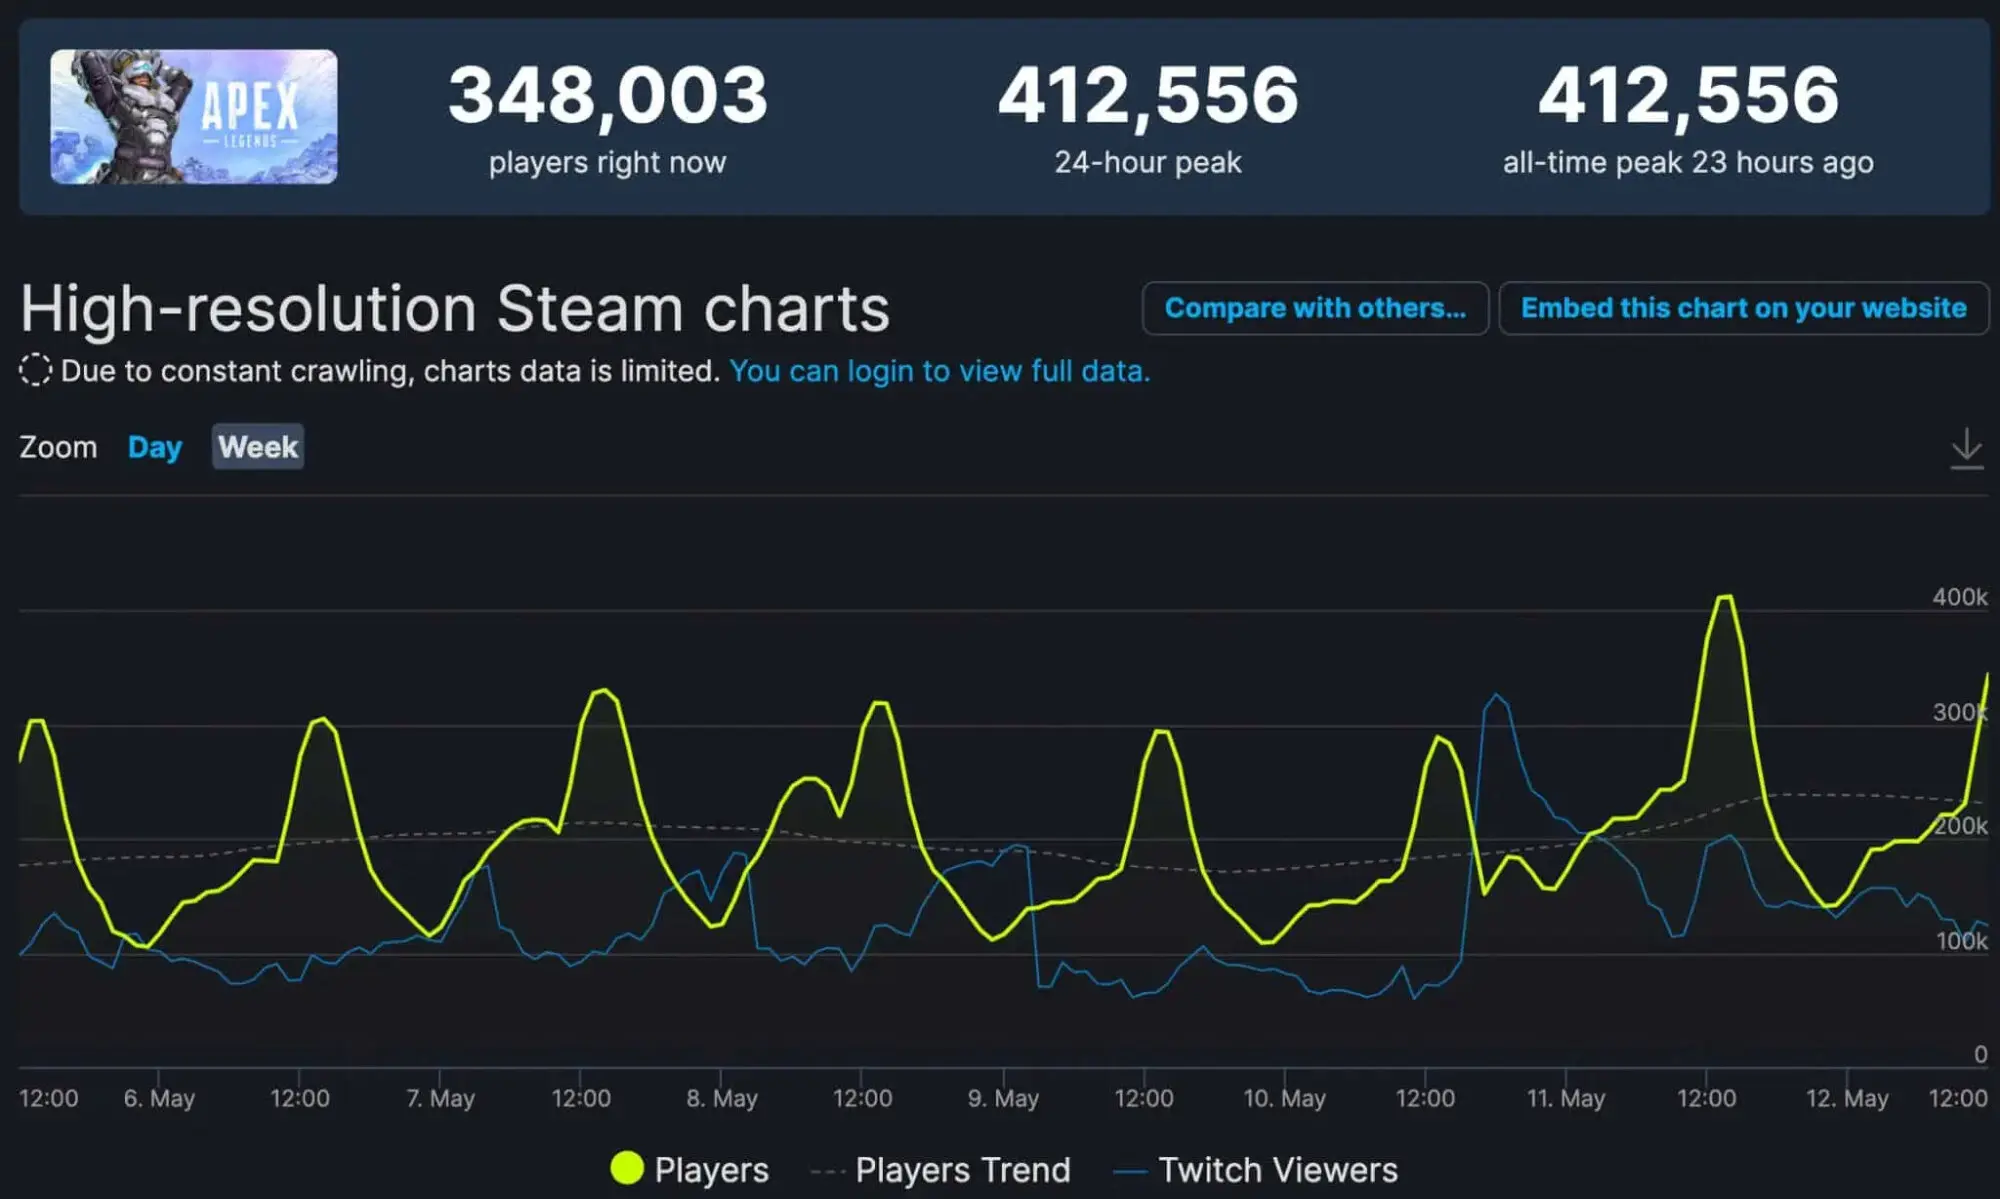Follow the login to view full data link
2000x1199 pixels.
(x=939, y=371)
